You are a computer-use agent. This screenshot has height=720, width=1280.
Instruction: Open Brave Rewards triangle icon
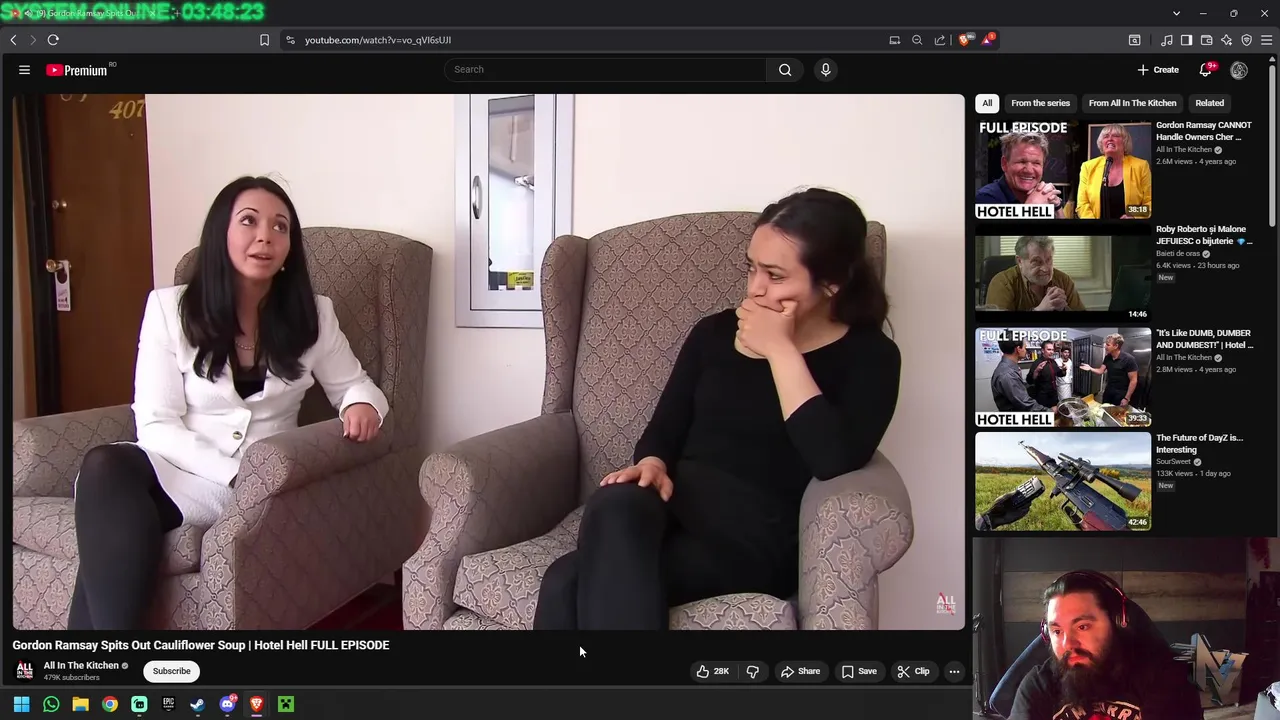tap(988, 40)
